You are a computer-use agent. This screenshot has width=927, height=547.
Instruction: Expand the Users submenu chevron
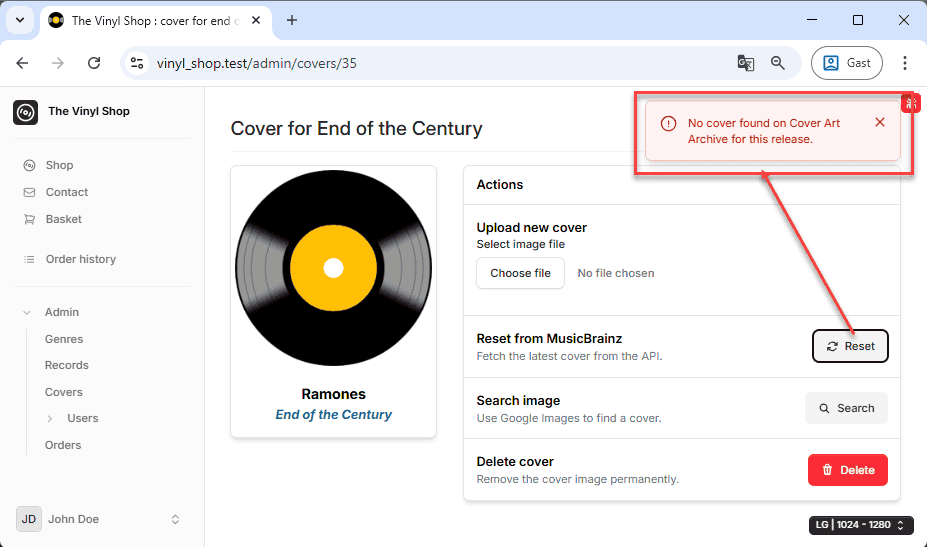point(50,419)
